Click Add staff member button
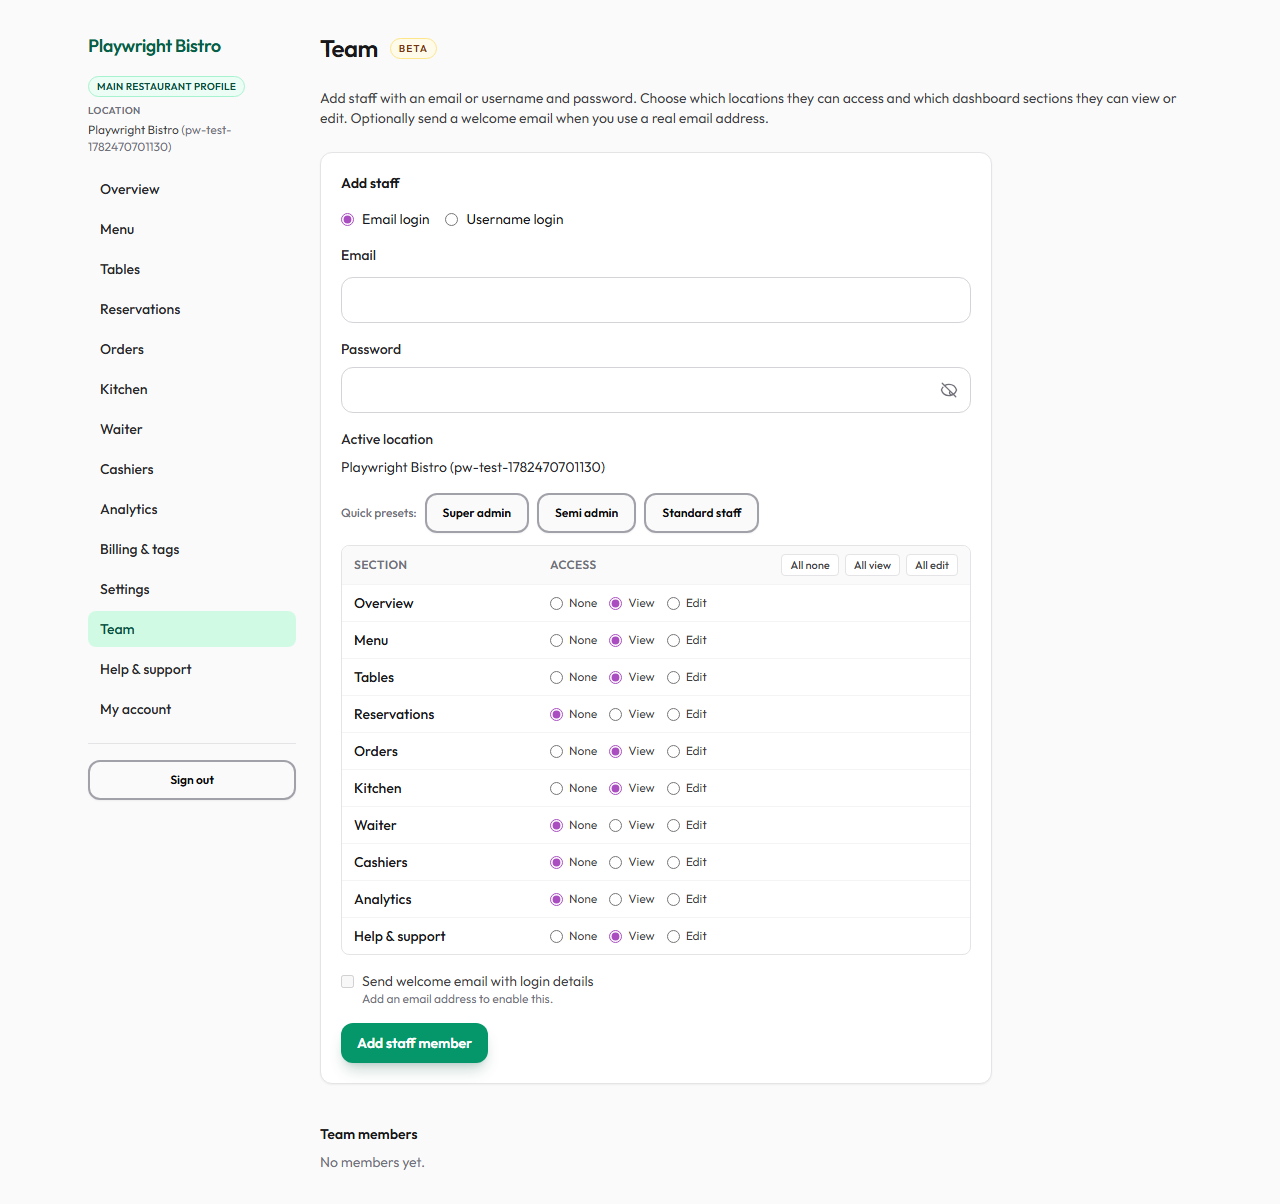Viewport: 1280px width, 1204px height. [414, 1043]
